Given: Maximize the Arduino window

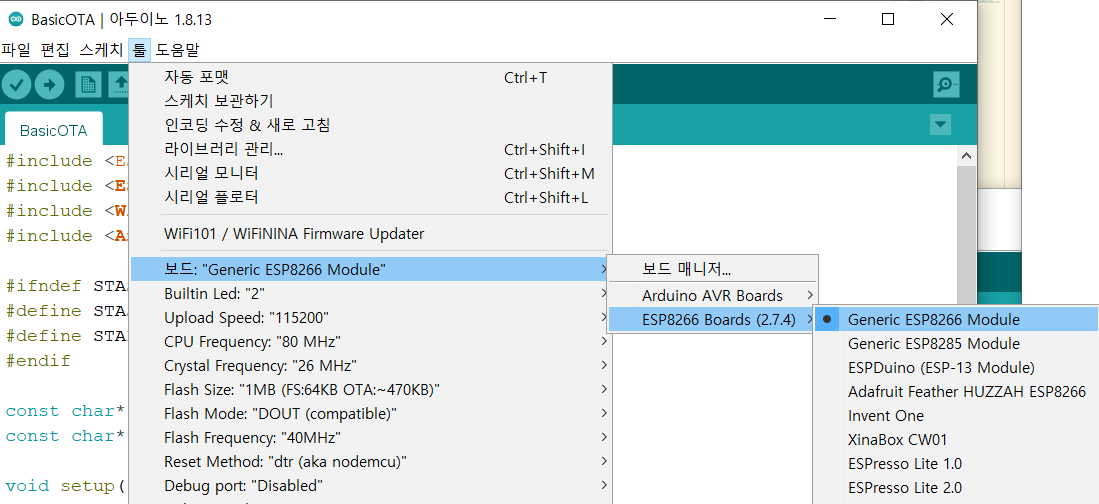Looking at the screenshot, I should (x=887, y=20).
